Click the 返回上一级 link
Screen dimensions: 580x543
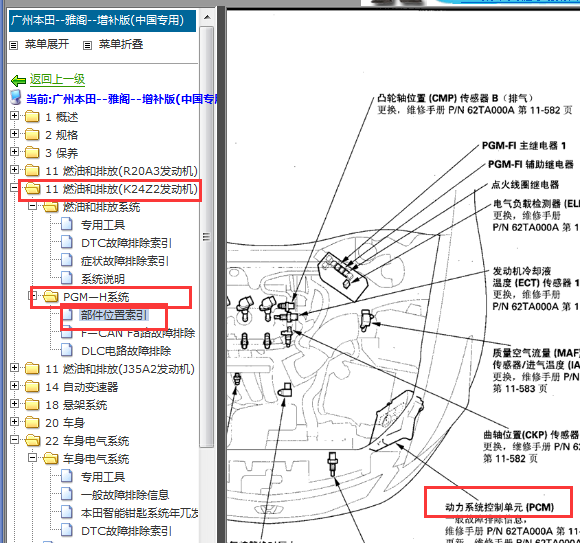(x=57, y=80)
